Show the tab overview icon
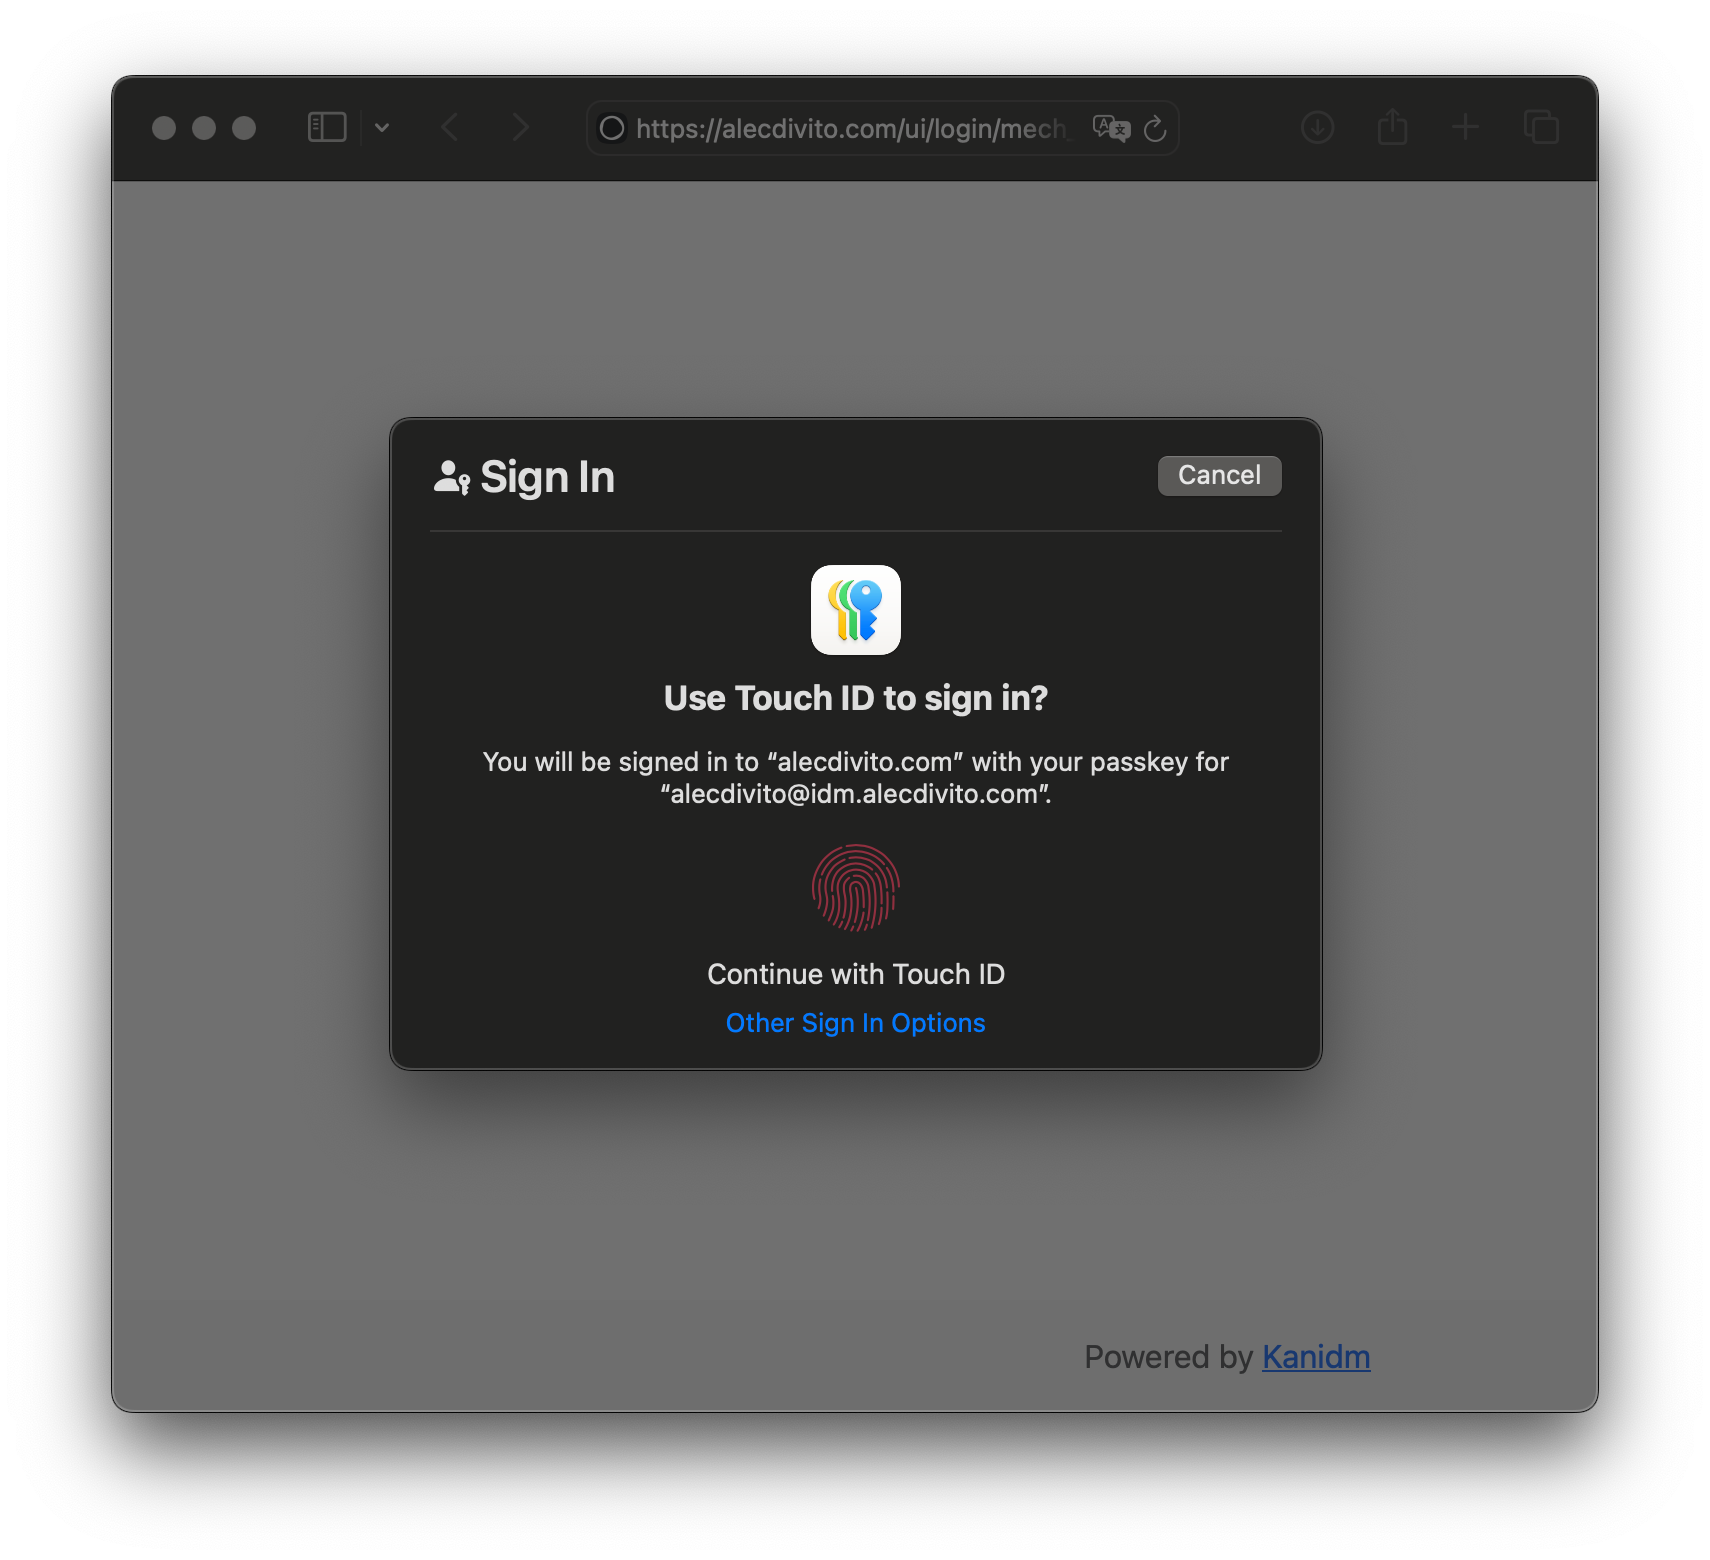The height and width of the screenshot is (1560, 1710). [1541, 127]
